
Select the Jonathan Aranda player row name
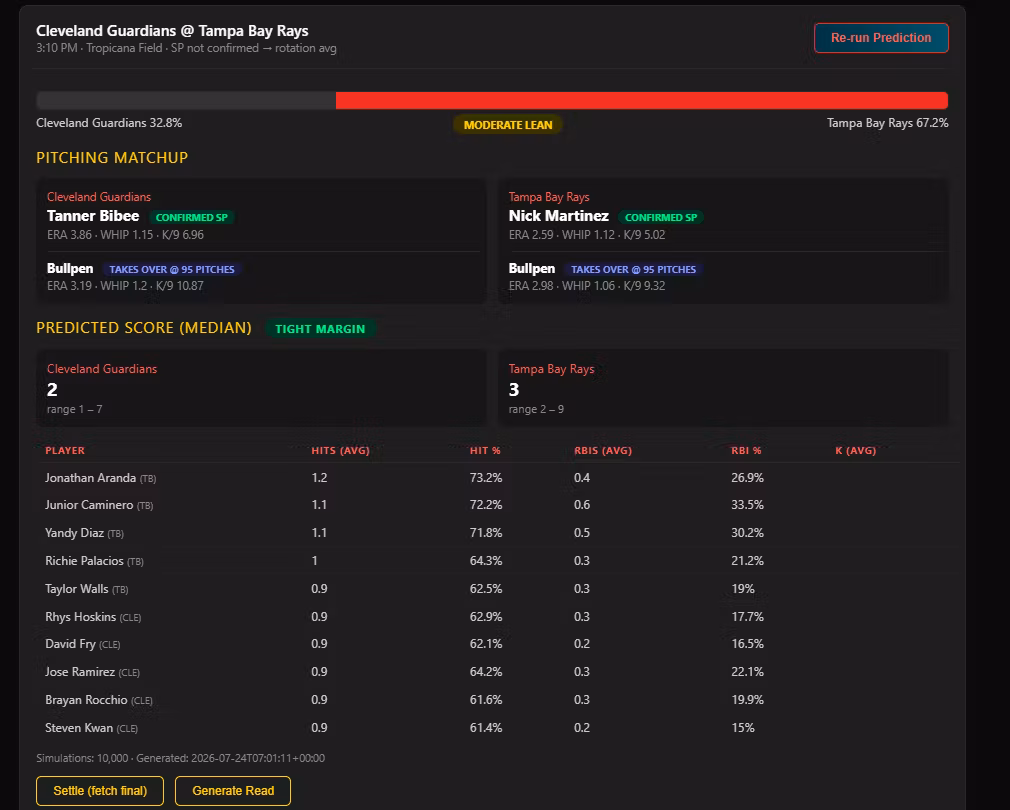[90, 478]
